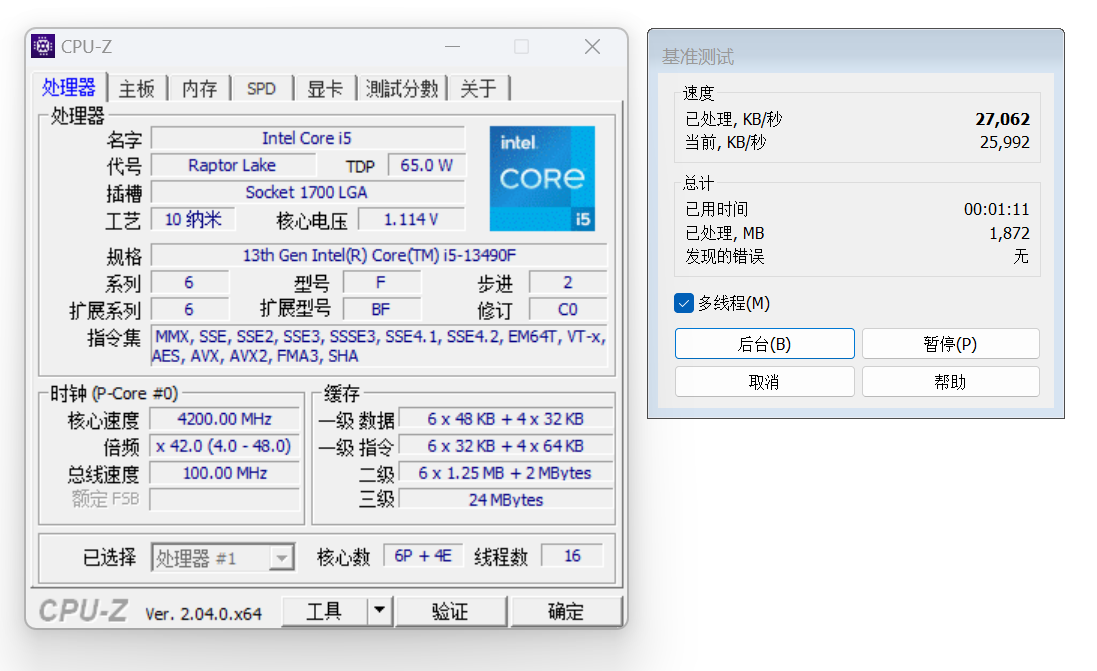Click the 工具 button
This screenshot has width=1097, height=671.
325,611
